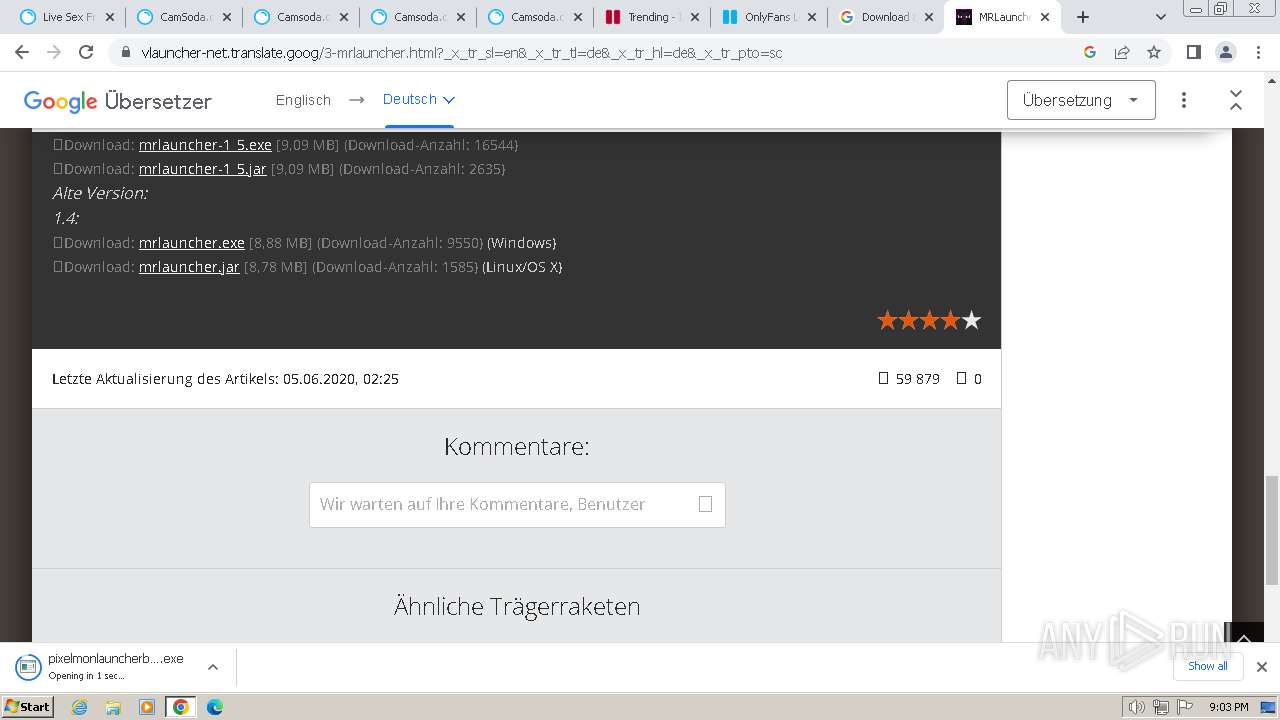Viewport: 1280px width, 720px height.
Task: Open File Explorer from the taskbar
Action: click(x=113, y=707)
